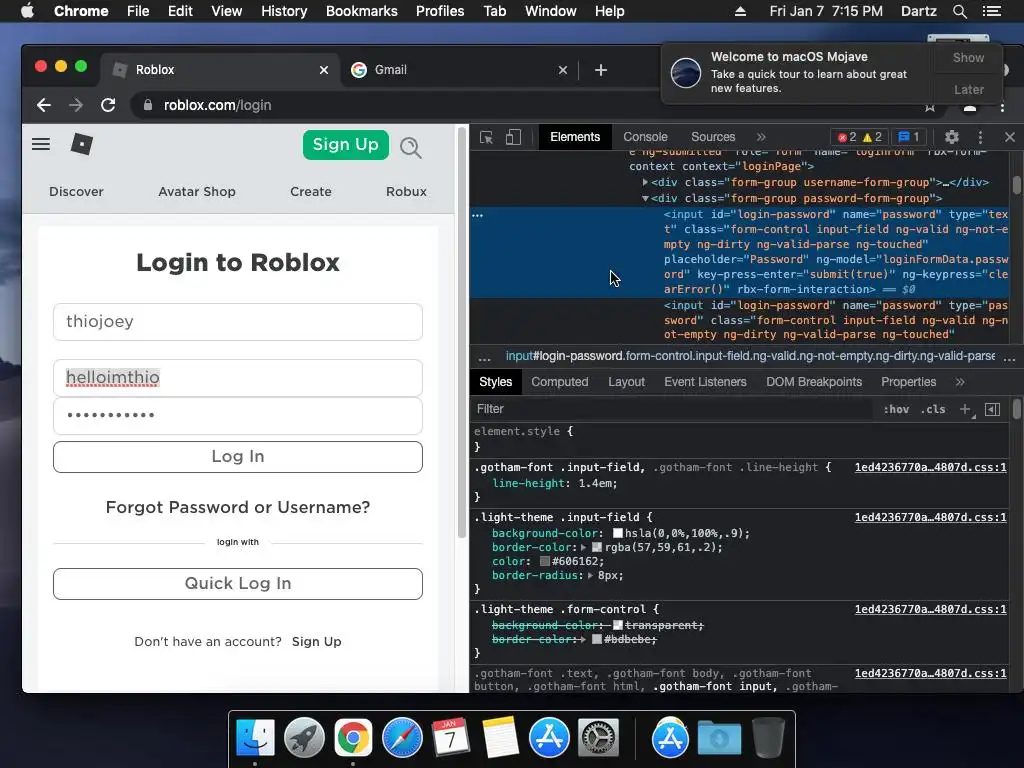Activate the DevTools element inspector tool
Viewport: 1024px width, 768px height.
tap(486, 137)
